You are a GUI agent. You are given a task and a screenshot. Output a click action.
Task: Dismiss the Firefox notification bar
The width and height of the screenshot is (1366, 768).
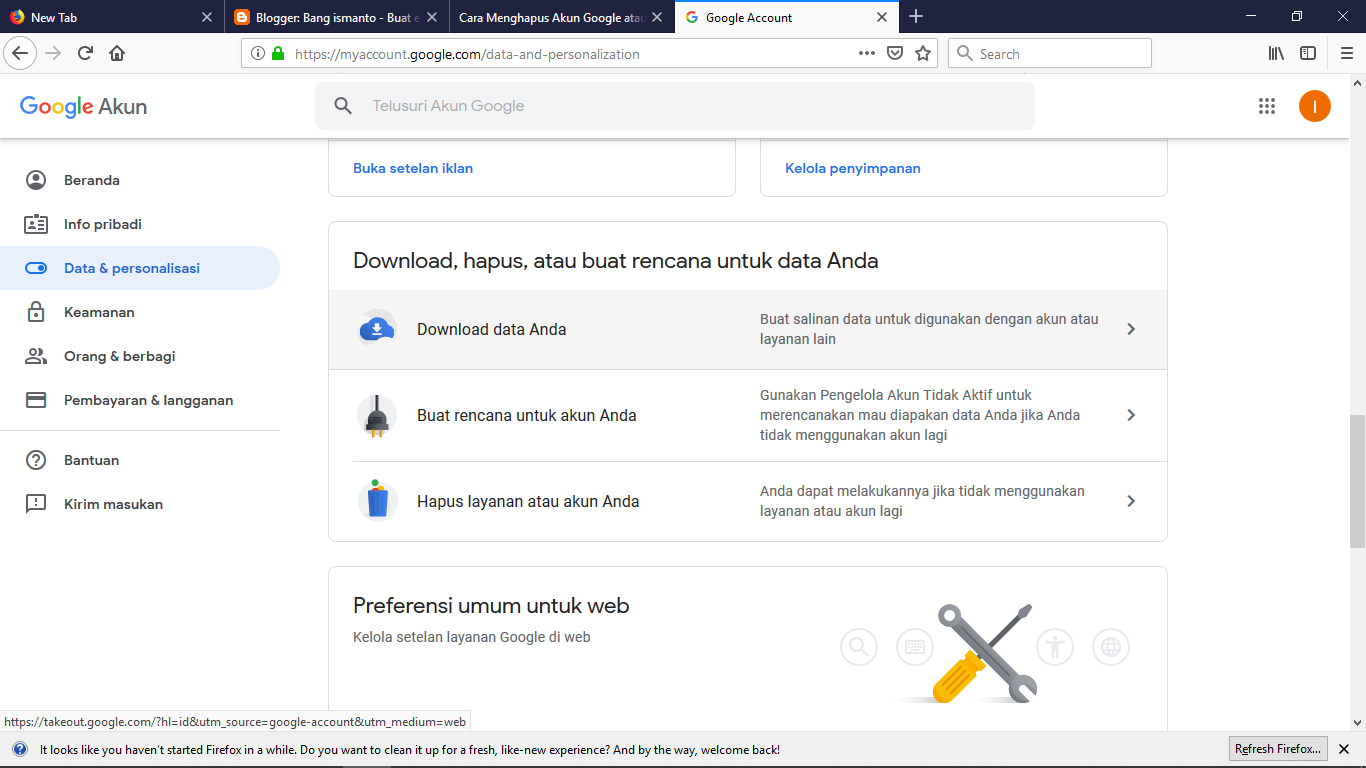tap(1344, 749)
